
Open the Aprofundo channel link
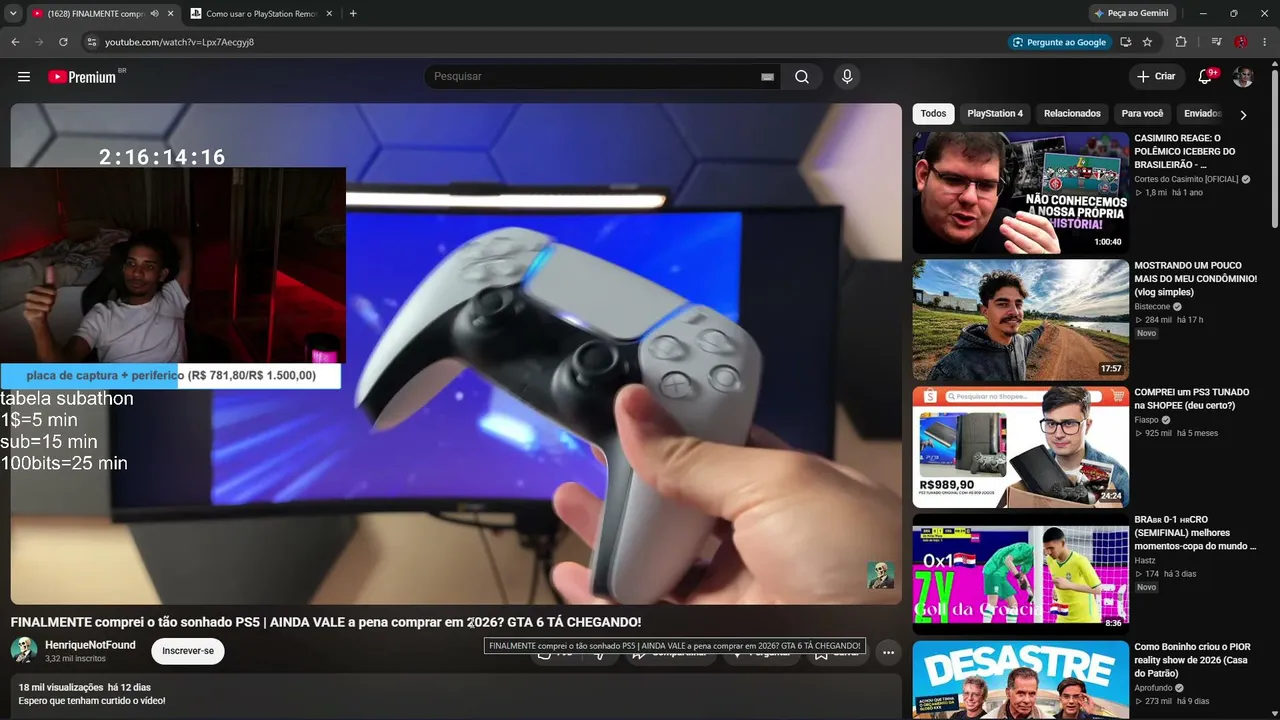coord(1153,688)
